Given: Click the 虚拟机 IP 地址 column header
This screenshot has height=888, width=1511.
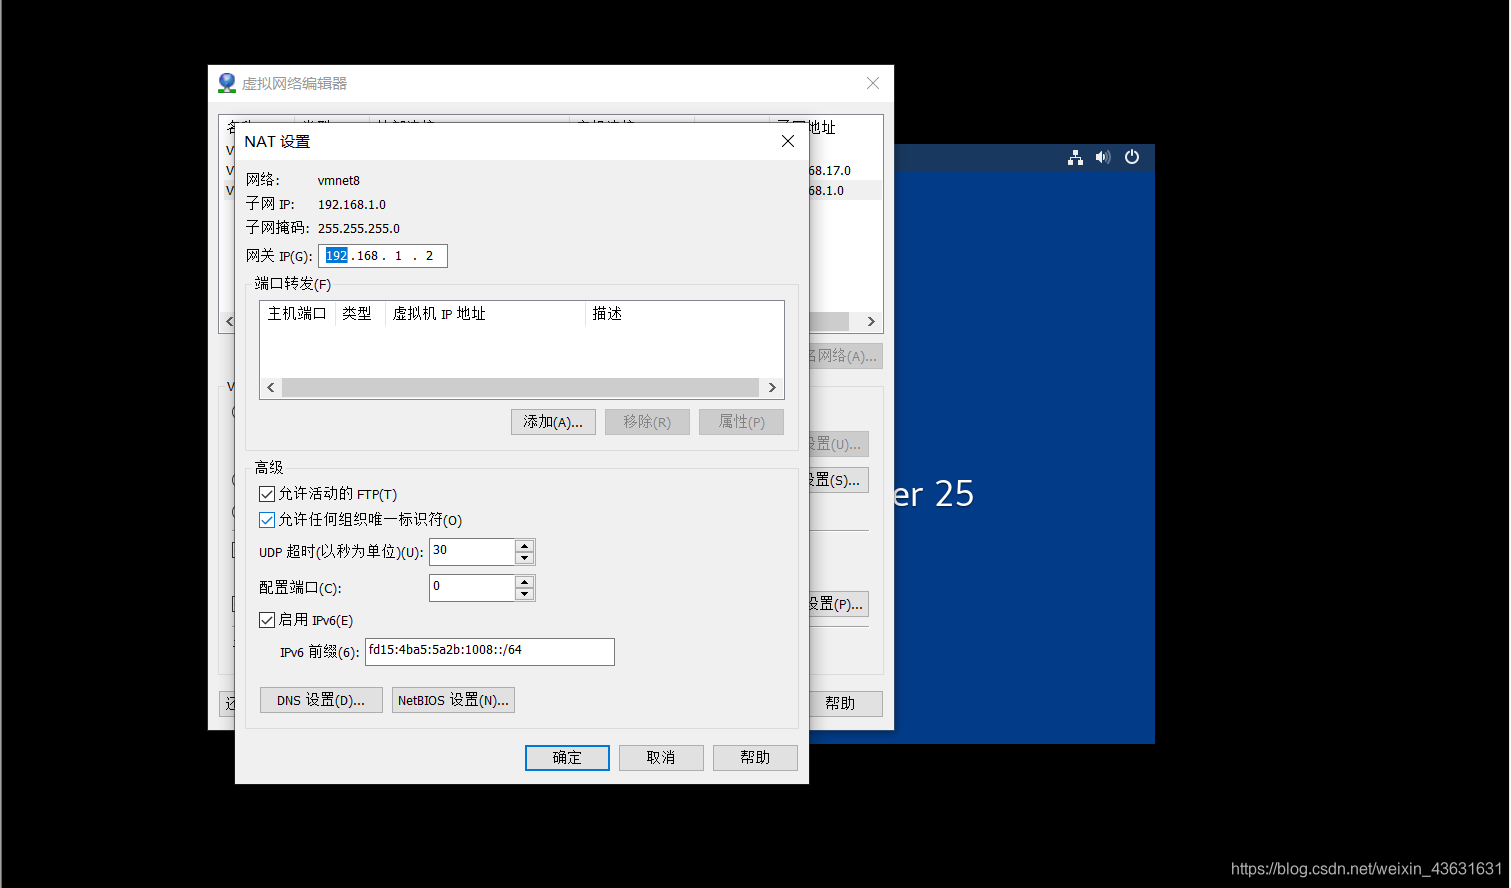Looking at the screenshot, I should pyautogui.click(x=484, y=314).
